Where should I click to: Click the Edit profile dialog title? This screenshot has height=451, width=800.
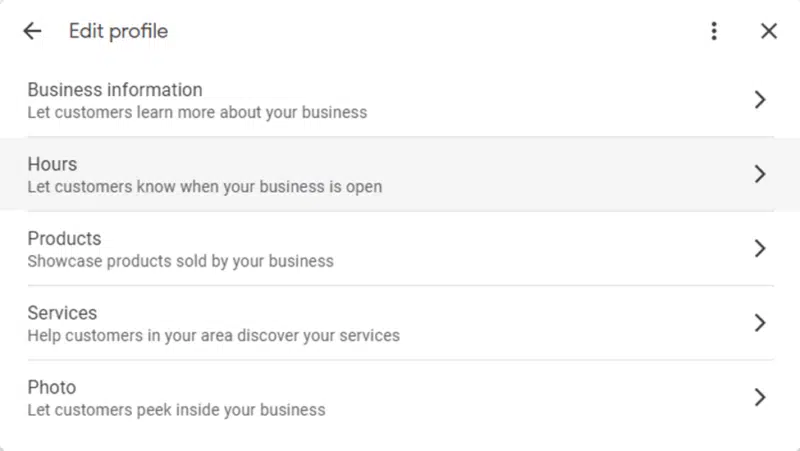click(118, 31)
